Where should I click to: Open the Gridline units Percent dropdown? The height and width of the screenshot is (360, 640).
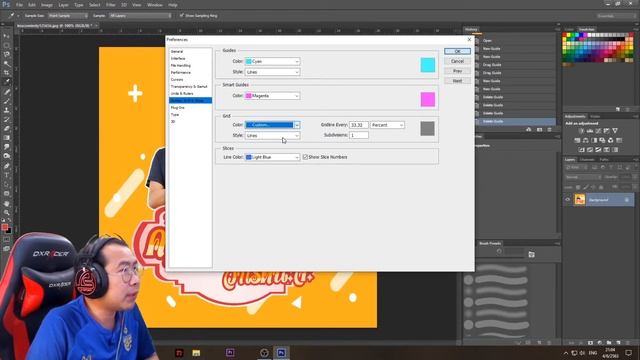387,125
